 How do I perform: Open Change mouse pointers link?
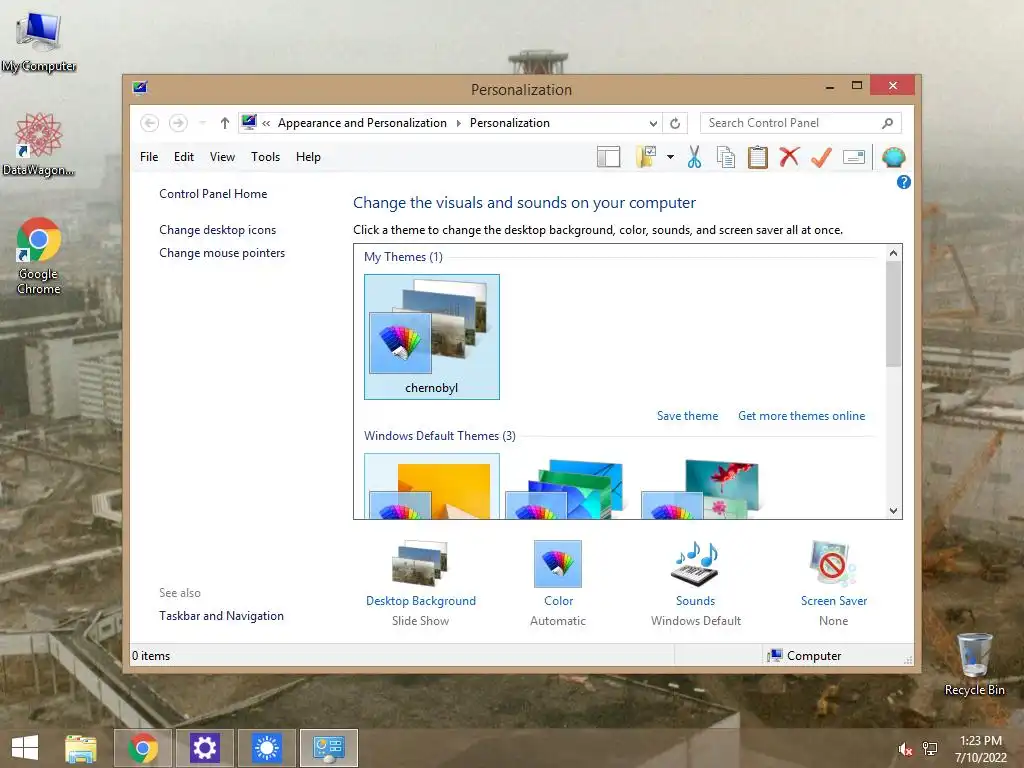click(222, 253)
